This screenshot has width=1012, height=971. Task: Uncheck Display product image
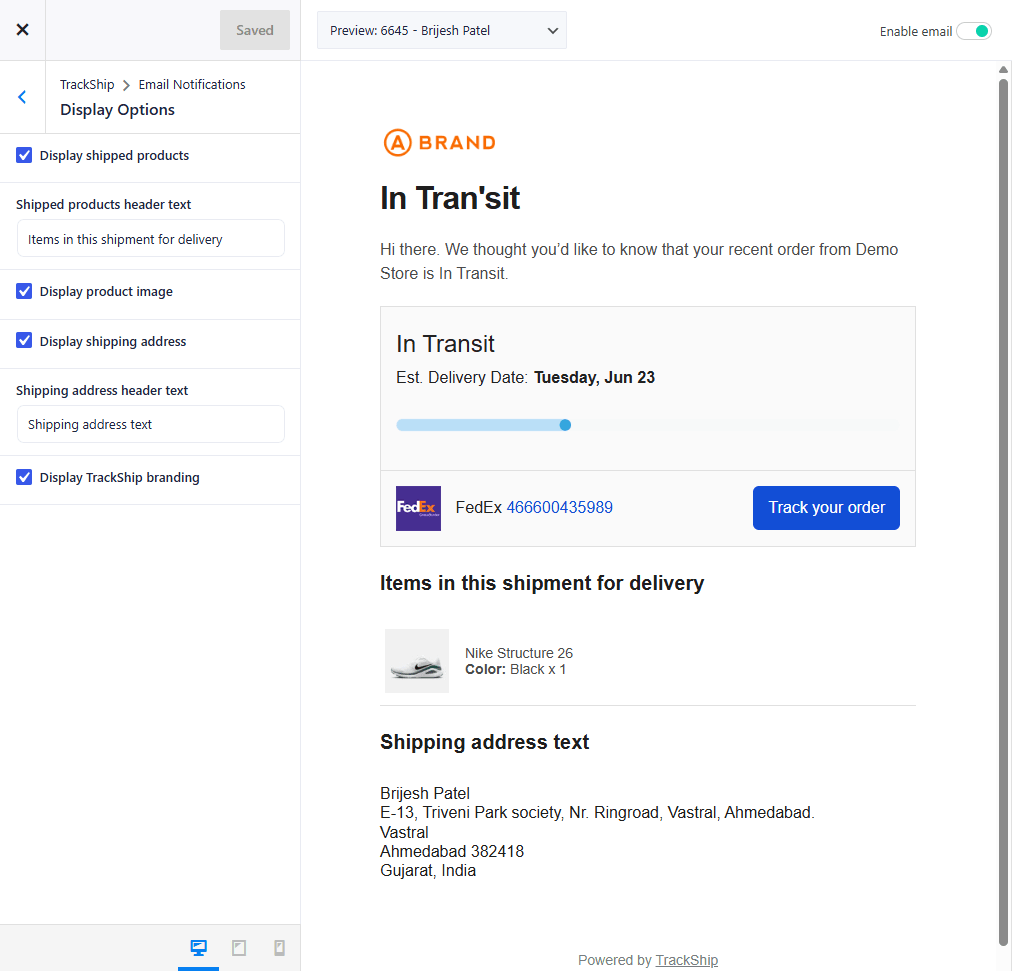point(24,291)
